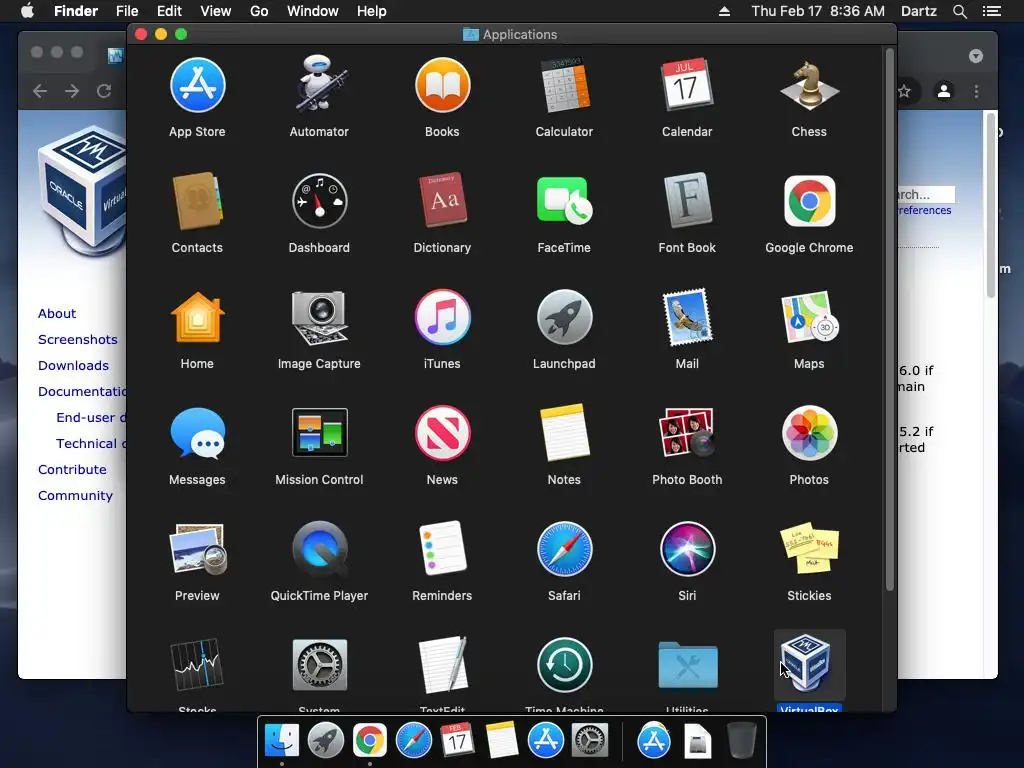Select the Reminders app in Applications window
This screenshot has height=768, width=1024.
pyautogui.click(x=442, y=549)
